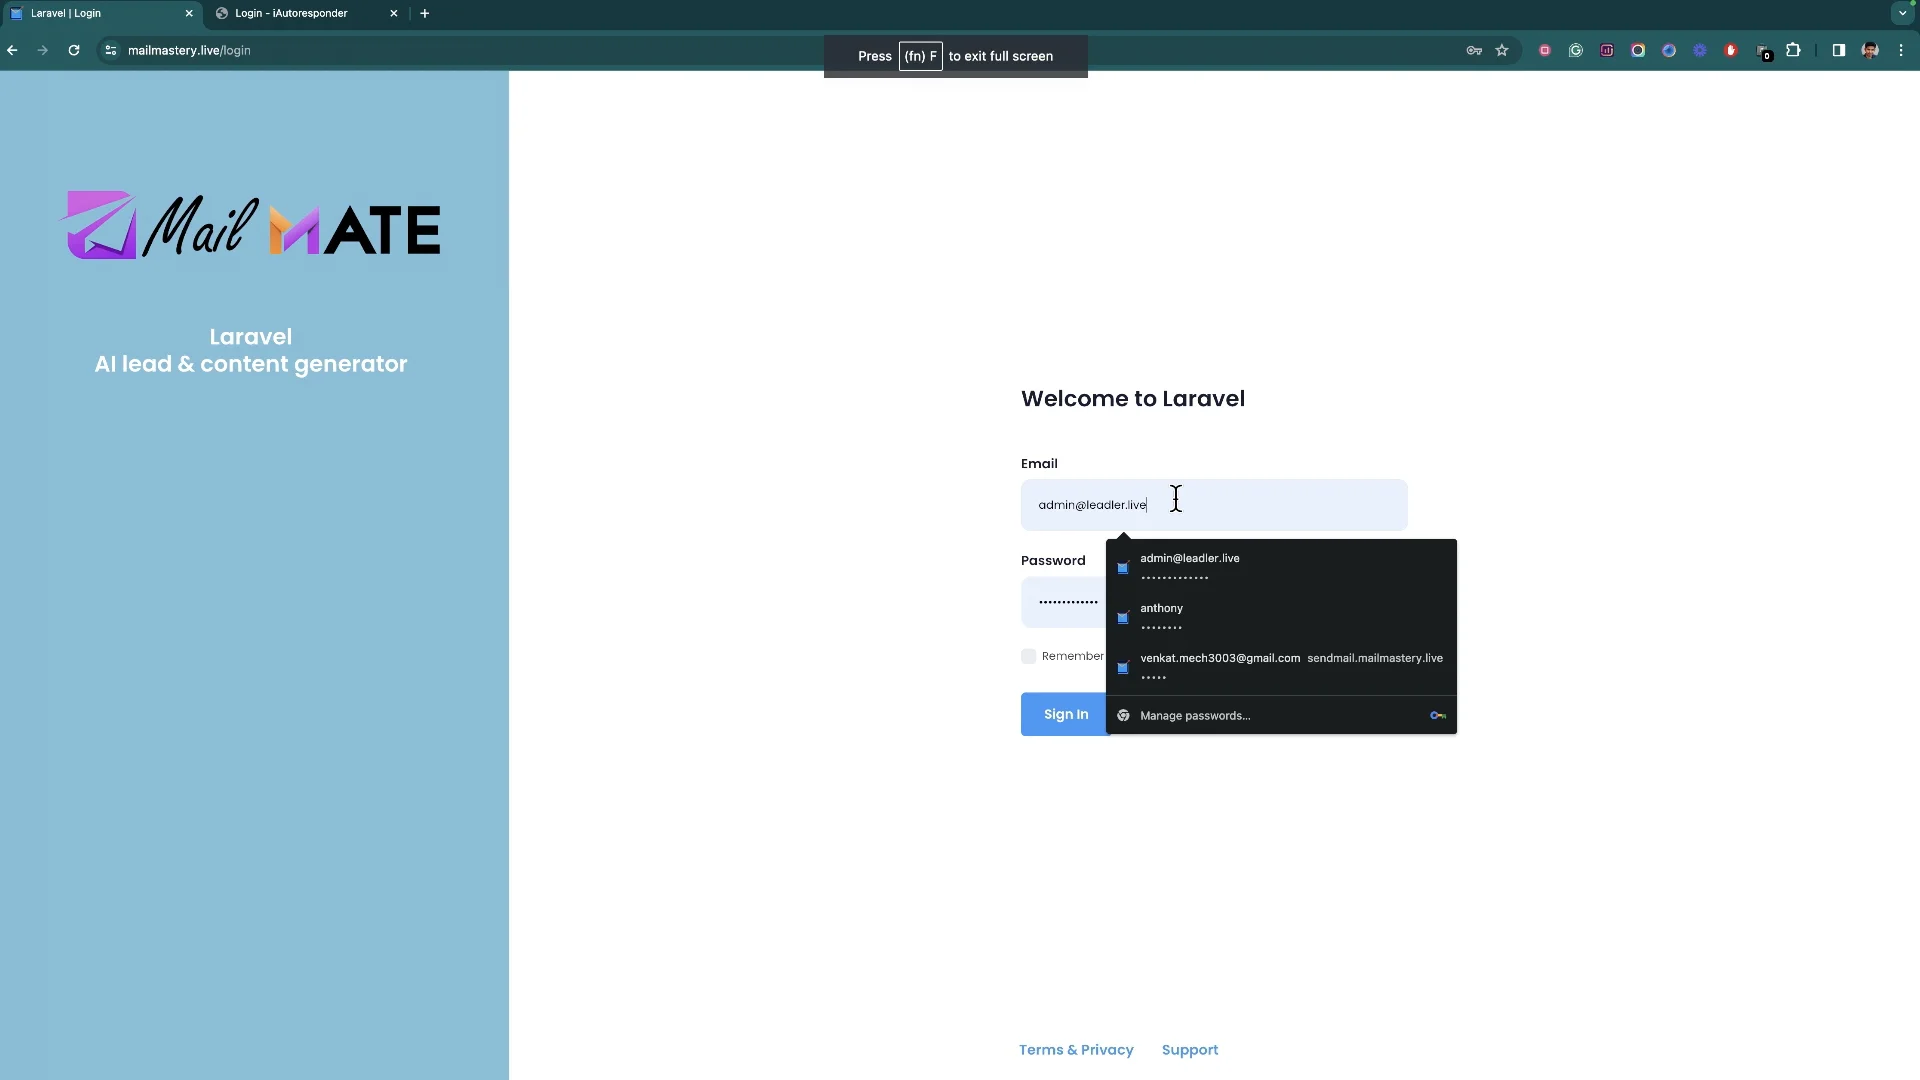Click inside the Password field

(x=1065, y=601)
